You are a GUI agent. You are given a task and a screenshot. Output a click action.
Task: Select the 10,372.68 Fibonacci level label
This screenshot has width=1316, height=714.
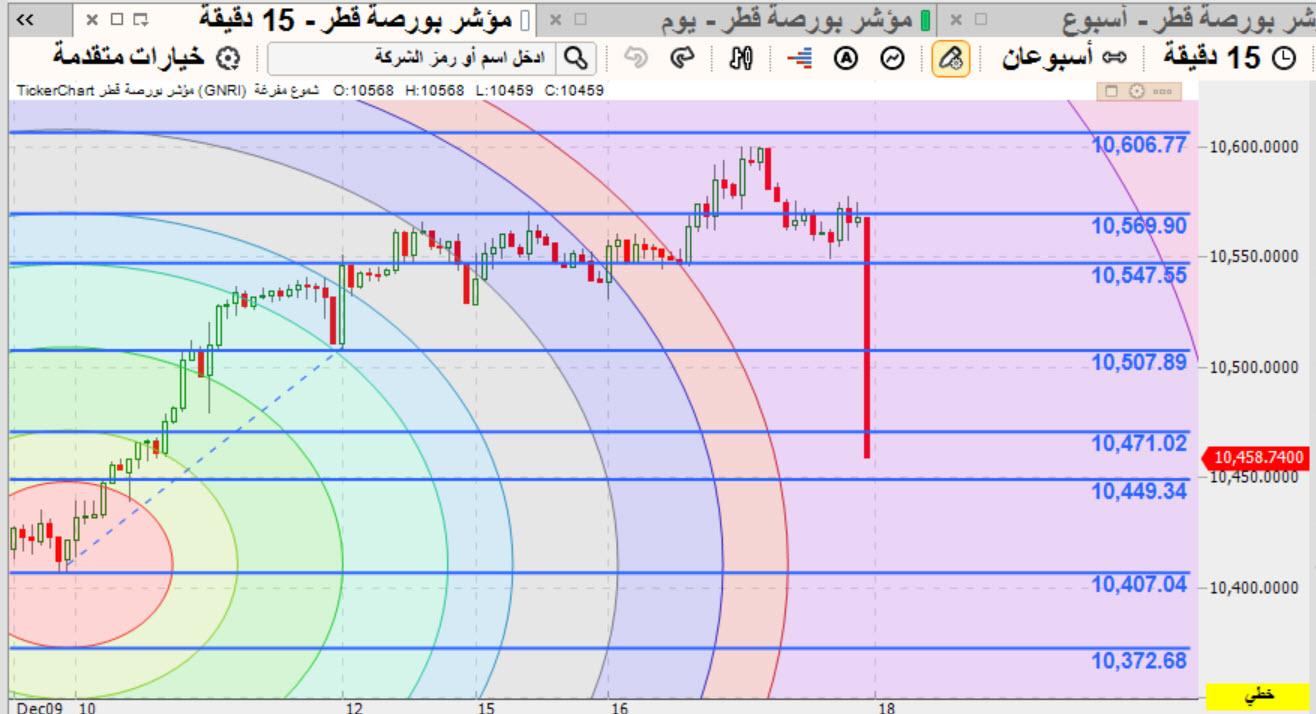point(1139,661)
